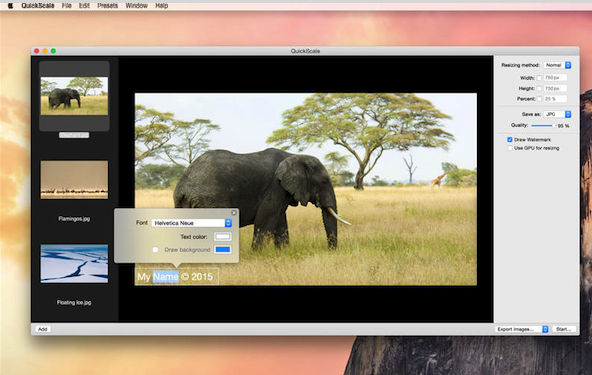Close the QuickScale window
Screen dimensions: 592x375
[x=37, y=51]
